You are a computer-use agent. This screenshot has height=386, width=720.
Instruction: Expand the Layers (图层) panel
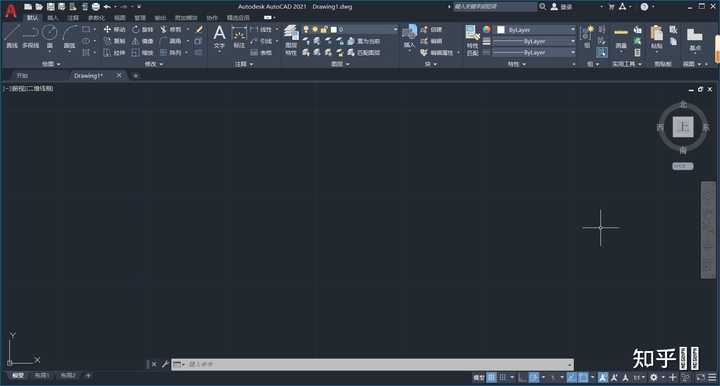pos(340,64)
